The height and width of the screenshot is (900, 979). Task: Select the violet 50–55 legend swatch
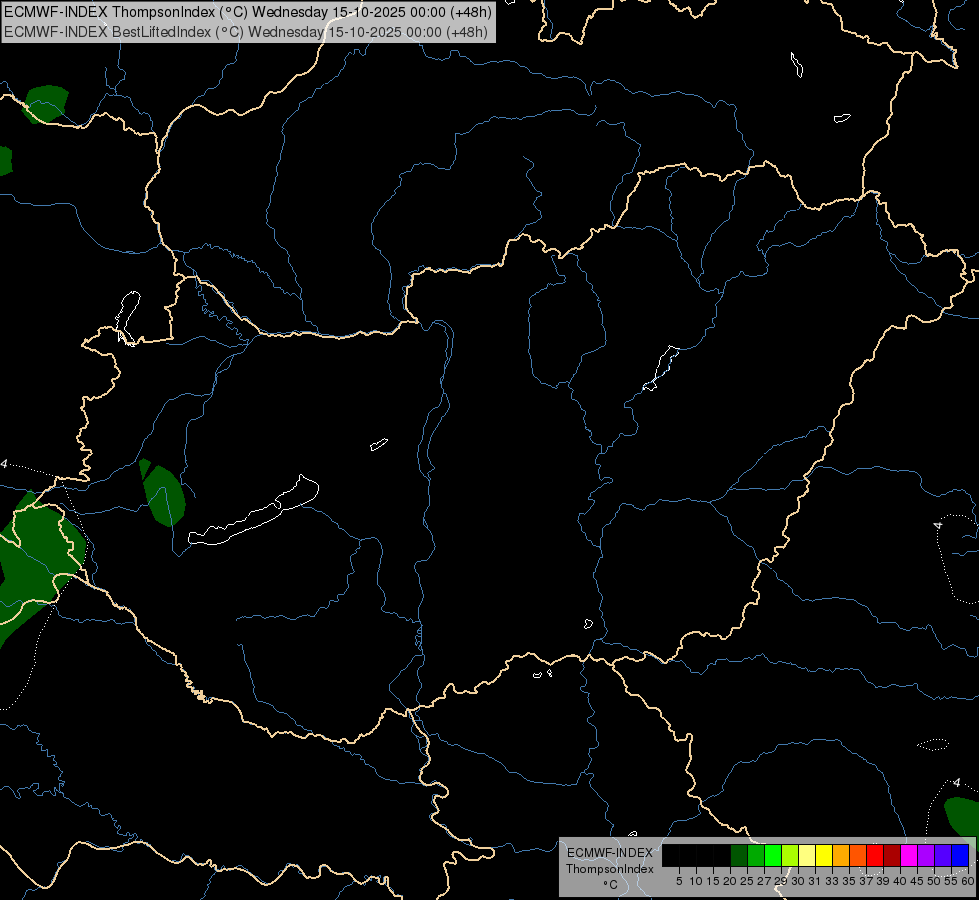click(x=943, y=855)
